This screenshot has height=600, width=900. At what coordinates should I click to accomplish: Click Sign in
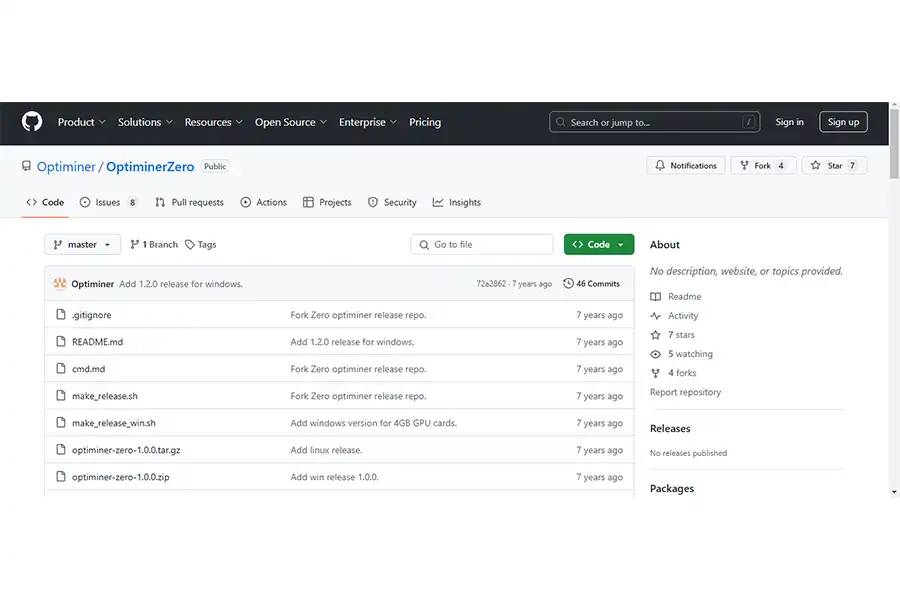coord(789,122)
